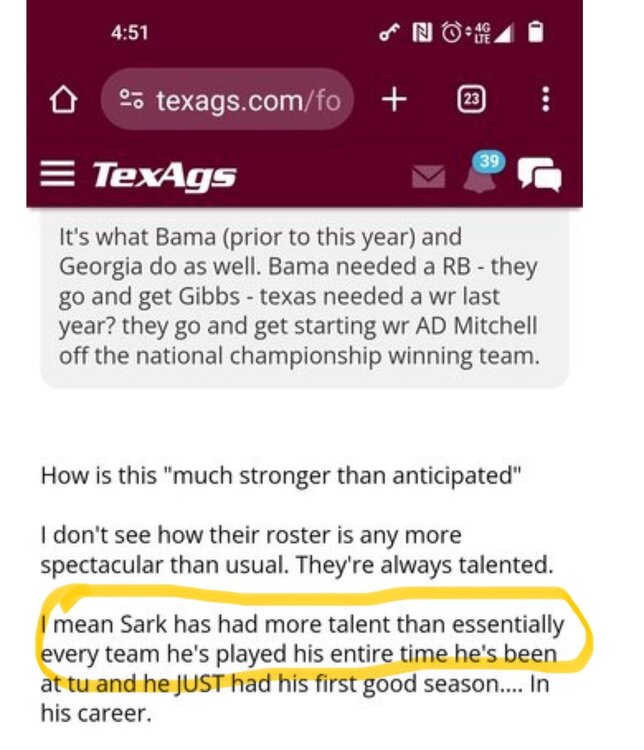Tap the VPN key status icon
This screenshot has width=644, height=750.
tap(388, 33)
